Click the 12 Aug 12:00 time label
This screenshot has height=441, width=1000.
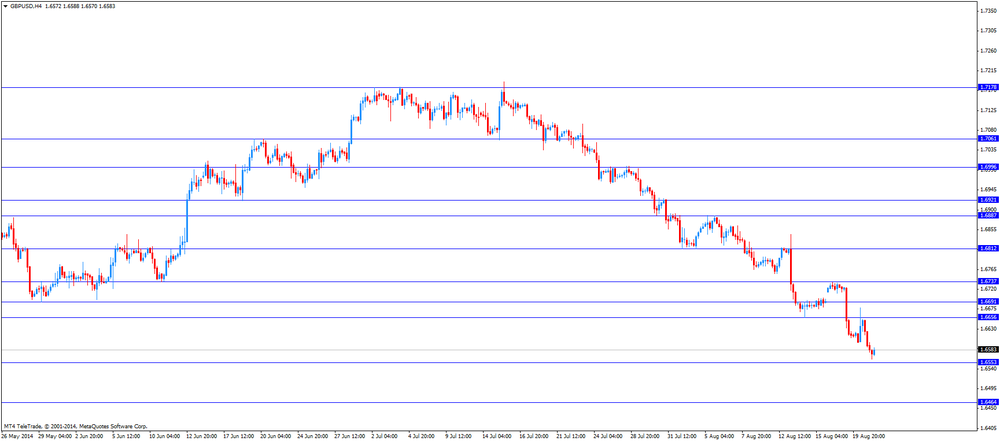[795, 437]
